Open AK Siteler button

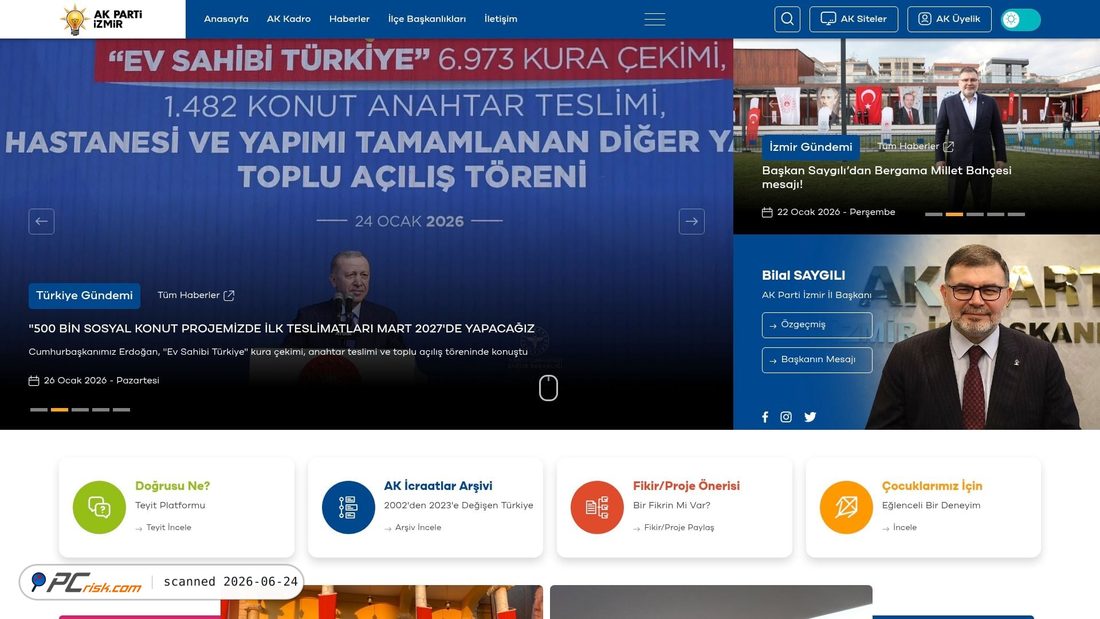(854, 19)
